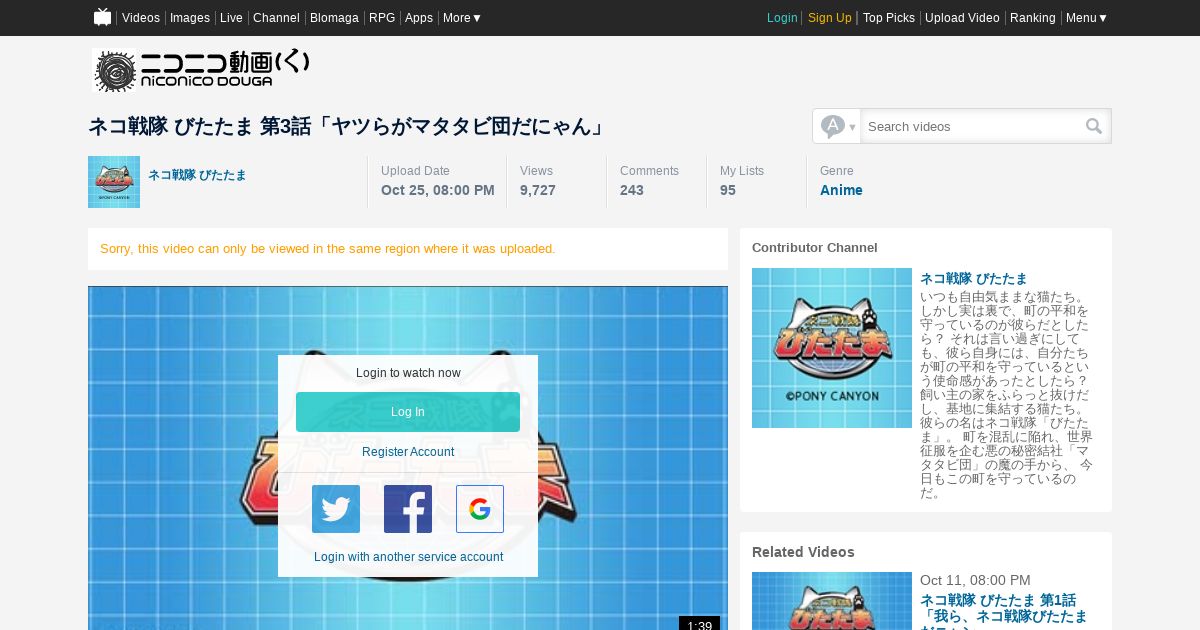This screenshot has height=630, width=1200.
Task: Open Top Picks page
Action: [889, 17]
